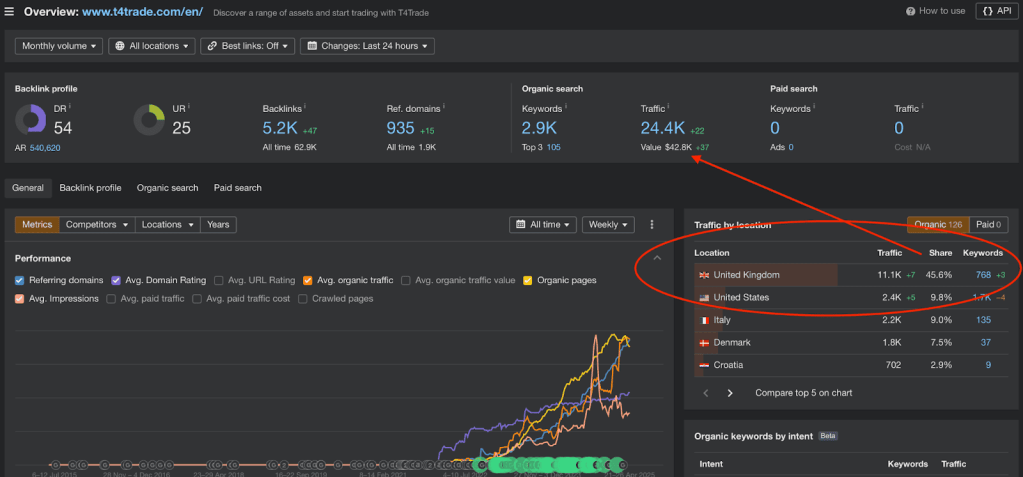Select the Years chart tab
Screen dimensions: 1023x477
219,224
